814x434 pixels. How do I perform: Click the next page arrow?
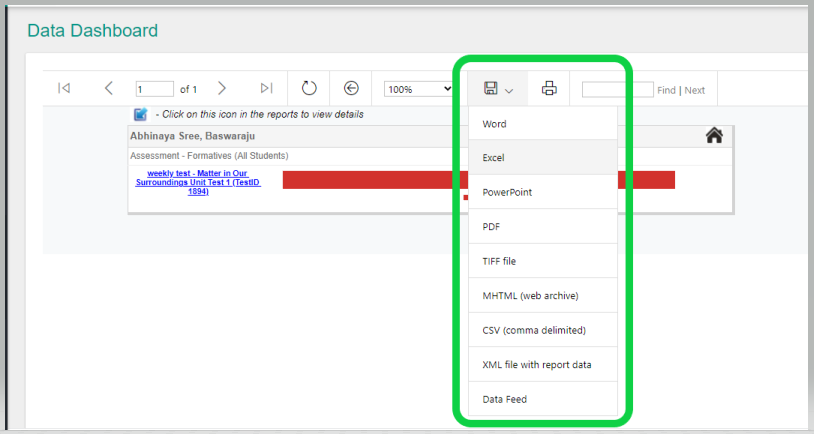pos(222,89)
